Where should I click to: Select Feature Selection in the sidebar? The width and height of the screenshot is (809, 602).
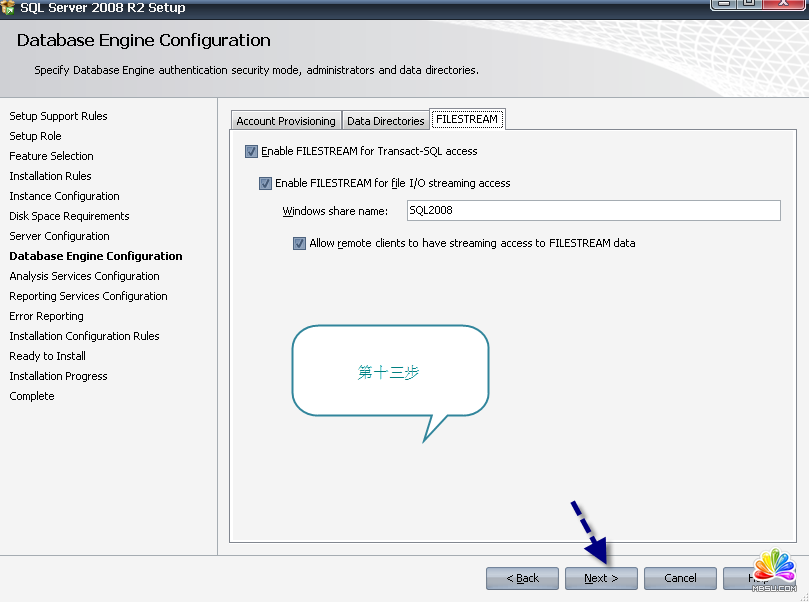51,156
